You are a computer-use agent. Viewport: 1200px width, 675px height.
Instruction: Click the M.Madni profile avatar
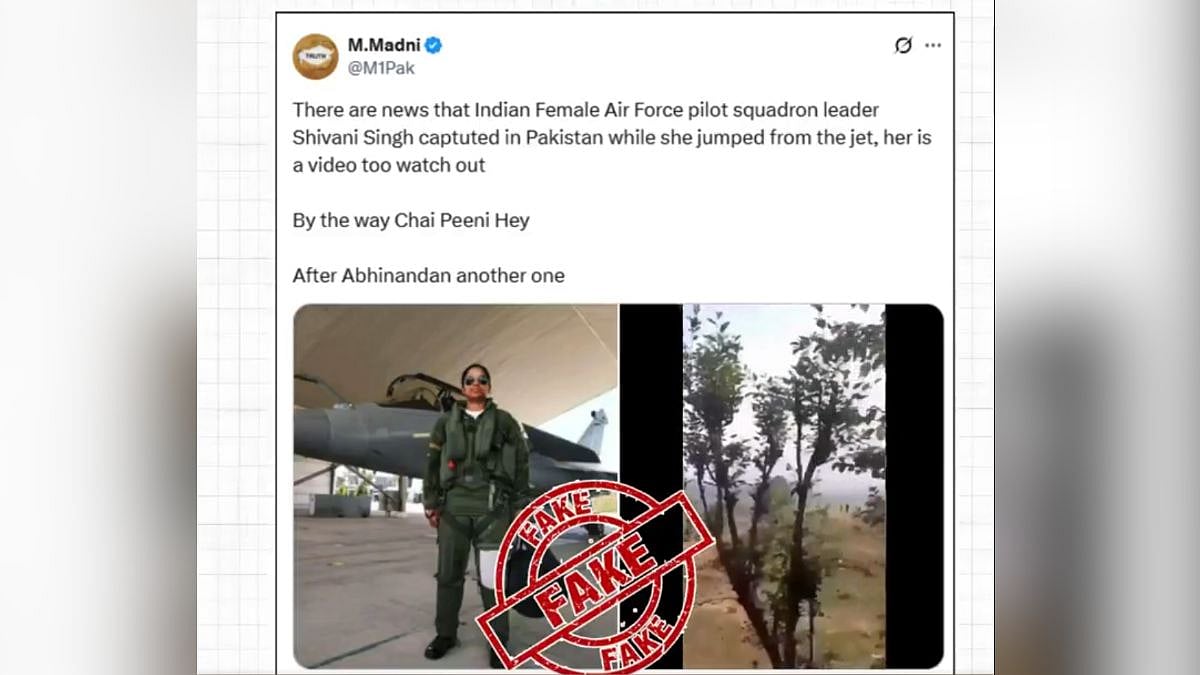point(315,56)
